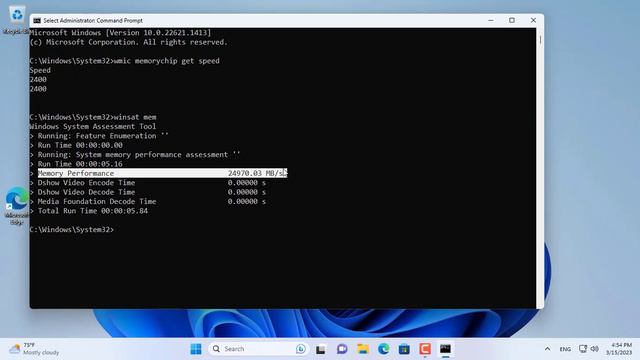Select the Command Prompt taskbar icon
Viewport: 640px width, 360px height.
coord(445,349)
